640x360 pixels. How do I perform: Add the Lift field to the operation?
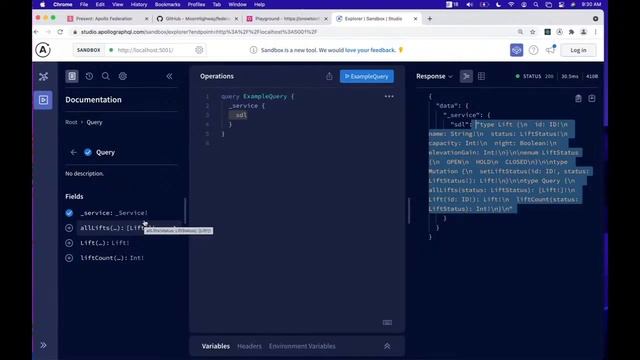pos(69,243)
